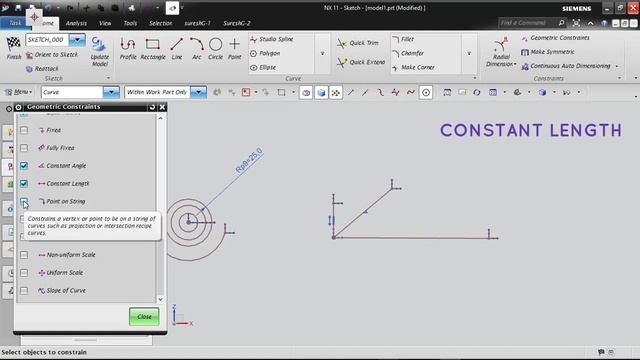Open the Curve selection filter dropdown
The image size is (640, 360).
coord(111,92)
